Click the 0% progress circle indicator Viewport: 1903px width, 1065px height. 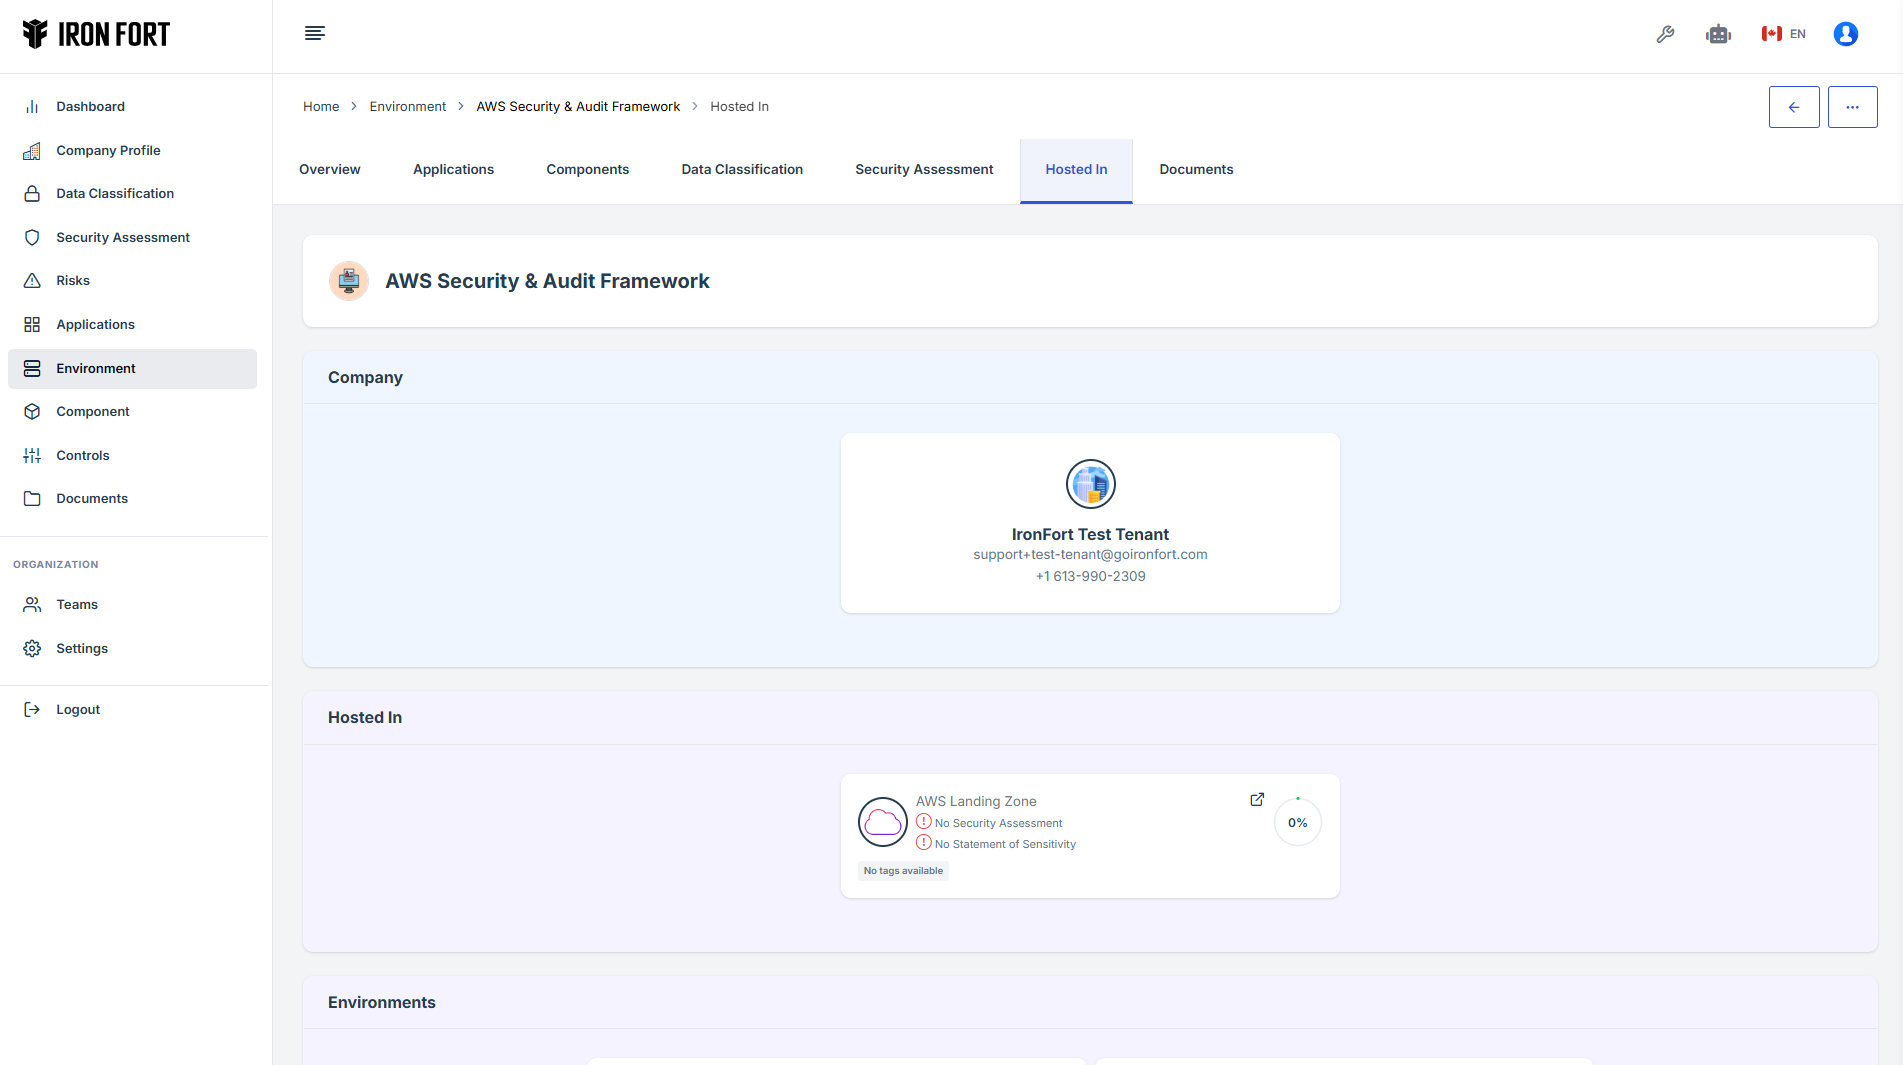tap(1297, 823)
